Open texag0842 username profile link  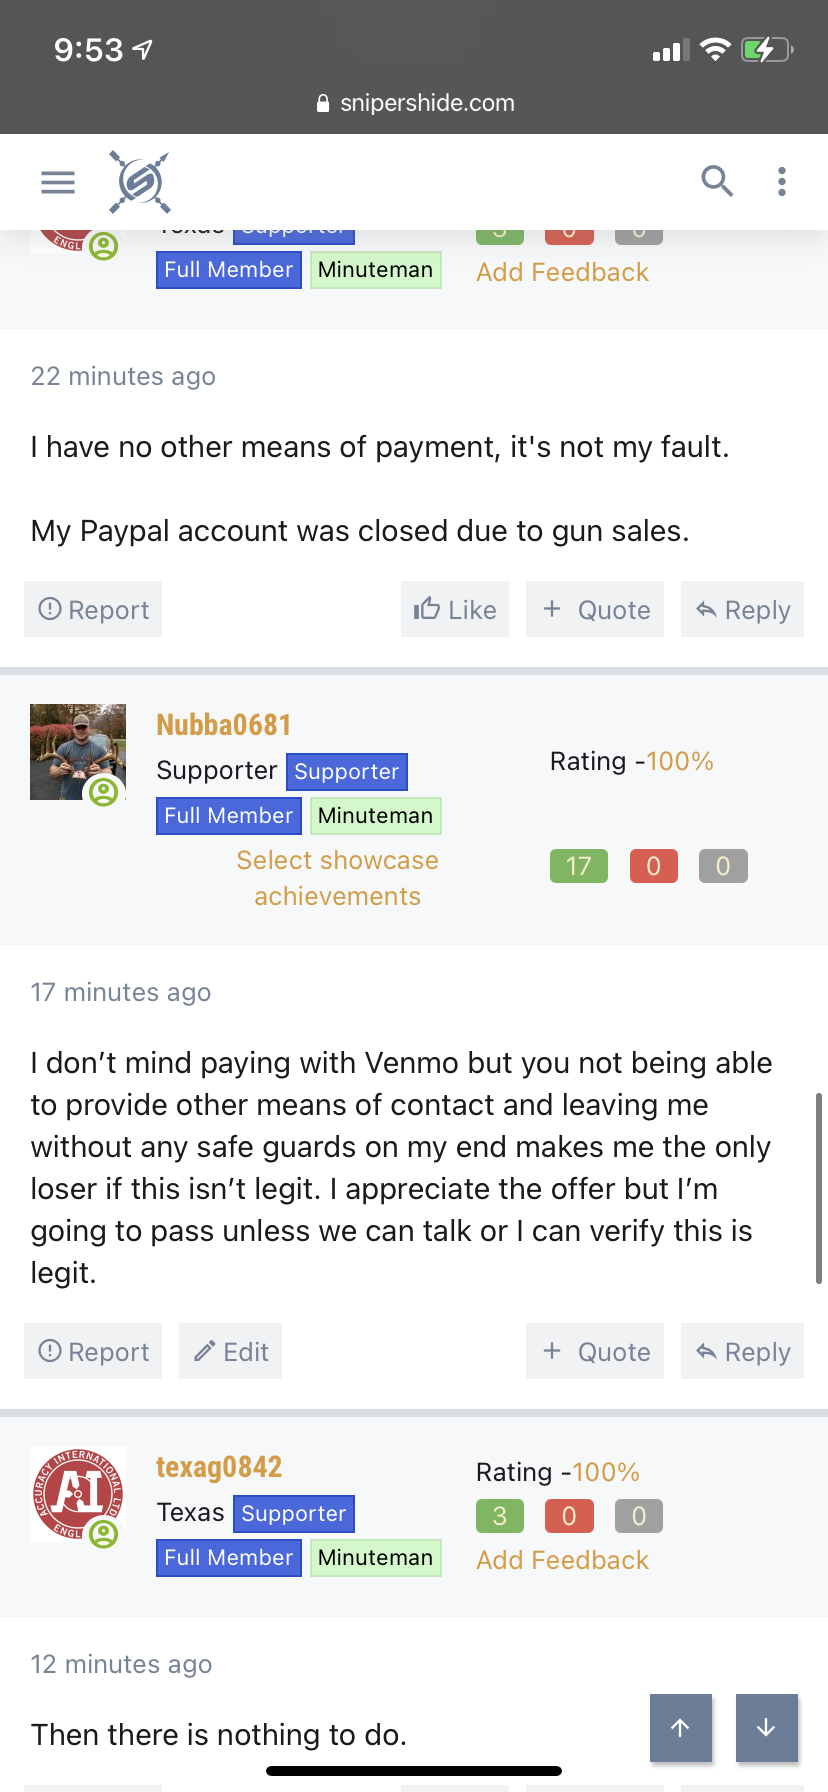[x=219, y=1466]
